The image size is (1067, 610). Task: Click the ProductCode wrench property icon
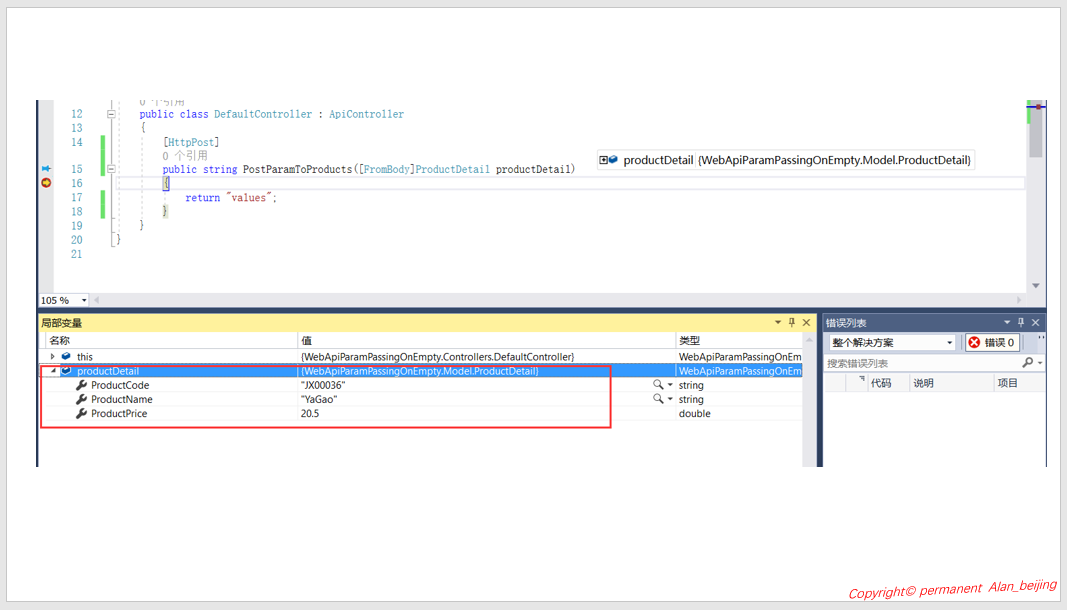[81, 385]
